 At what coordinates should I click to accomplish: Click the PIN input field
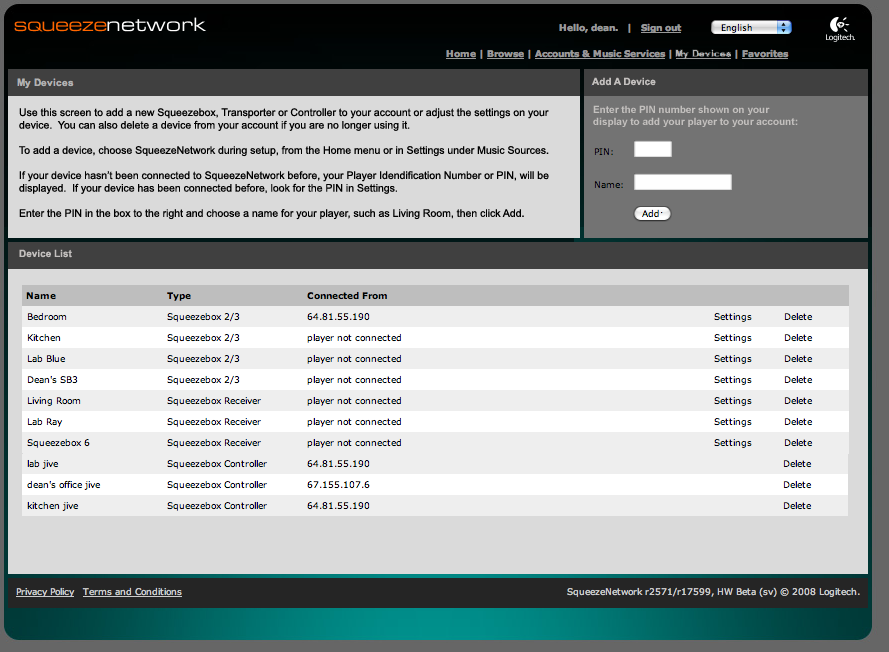point(652,150)
